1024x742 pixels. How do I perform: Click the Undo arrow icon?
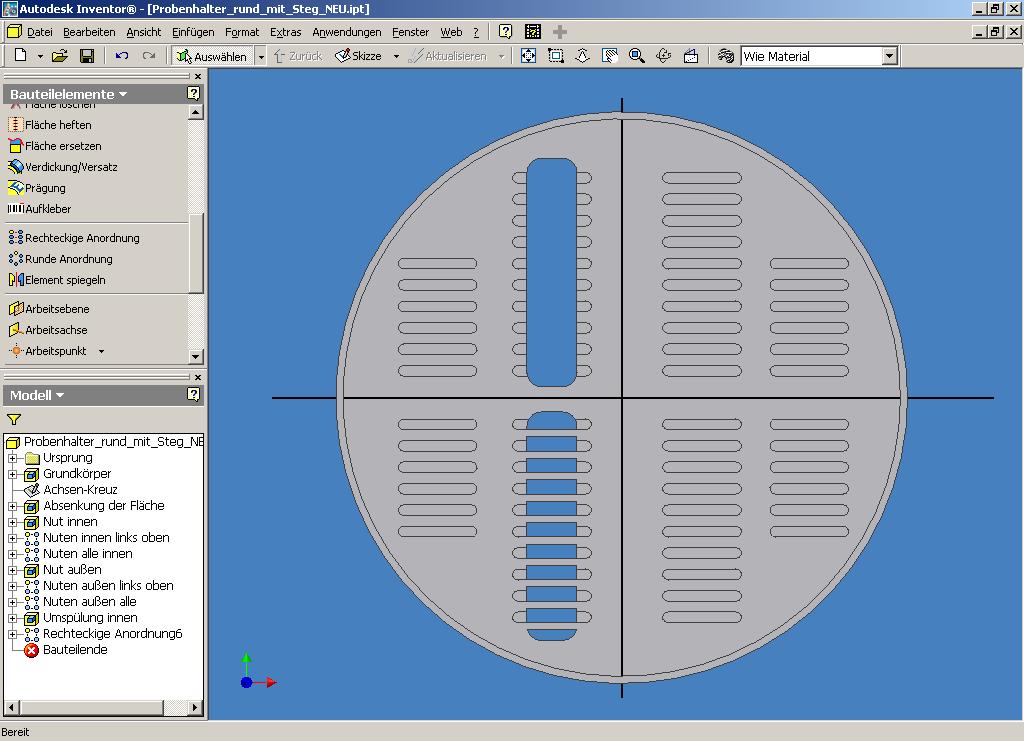[x=122, y=56]
